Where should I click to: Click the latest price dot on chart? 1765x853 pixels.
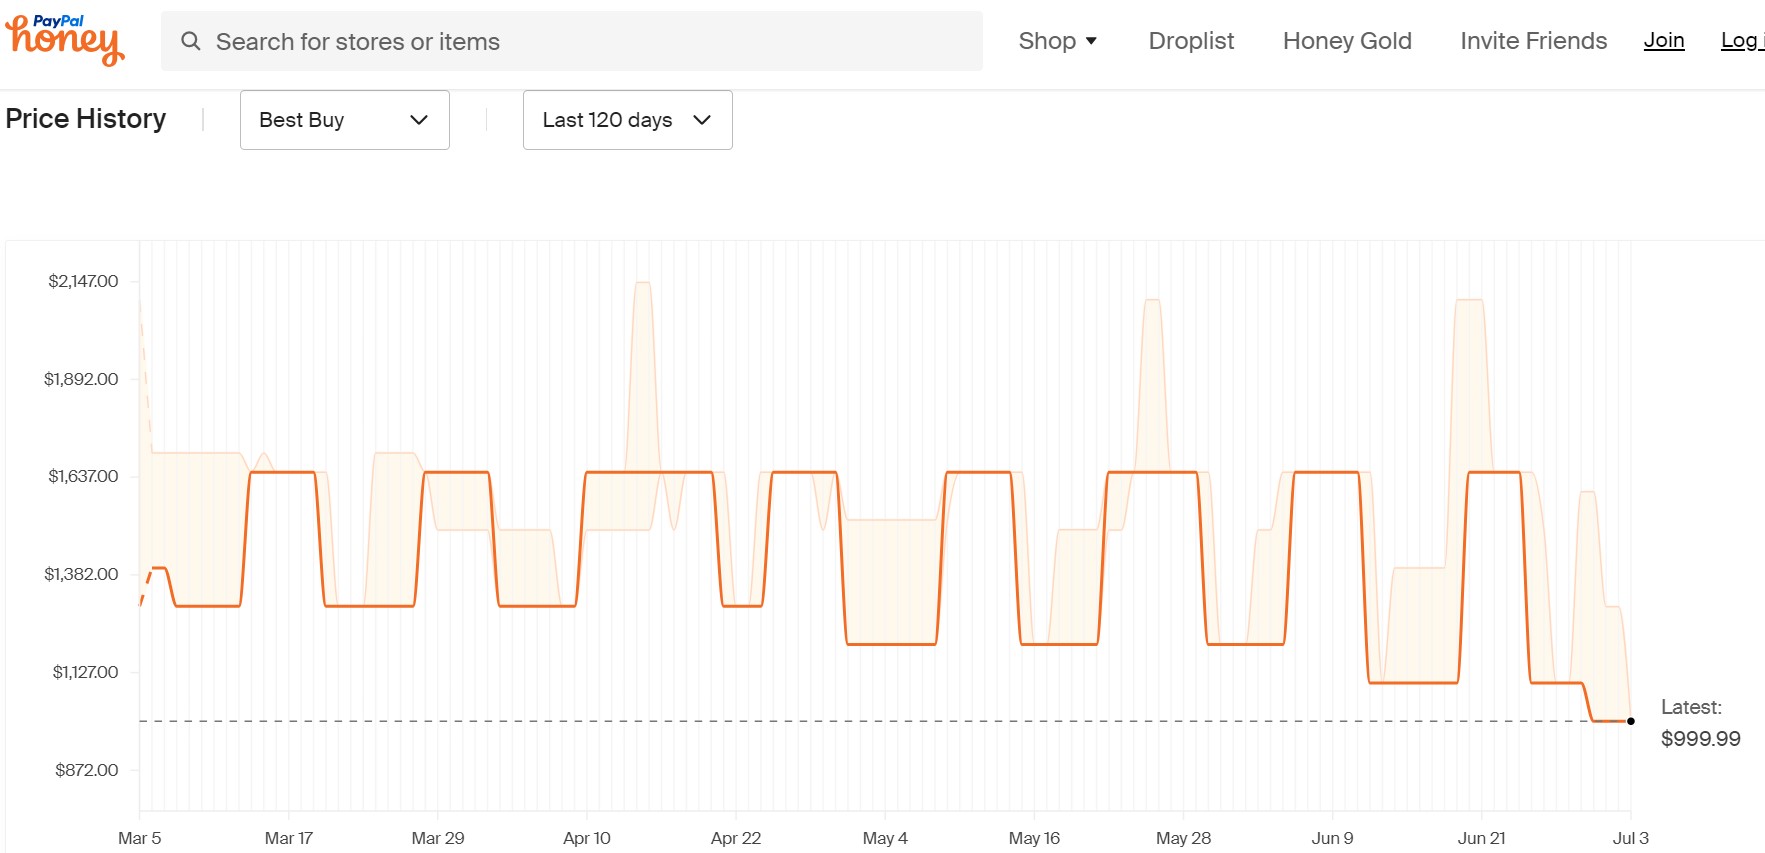point(1631,721)
